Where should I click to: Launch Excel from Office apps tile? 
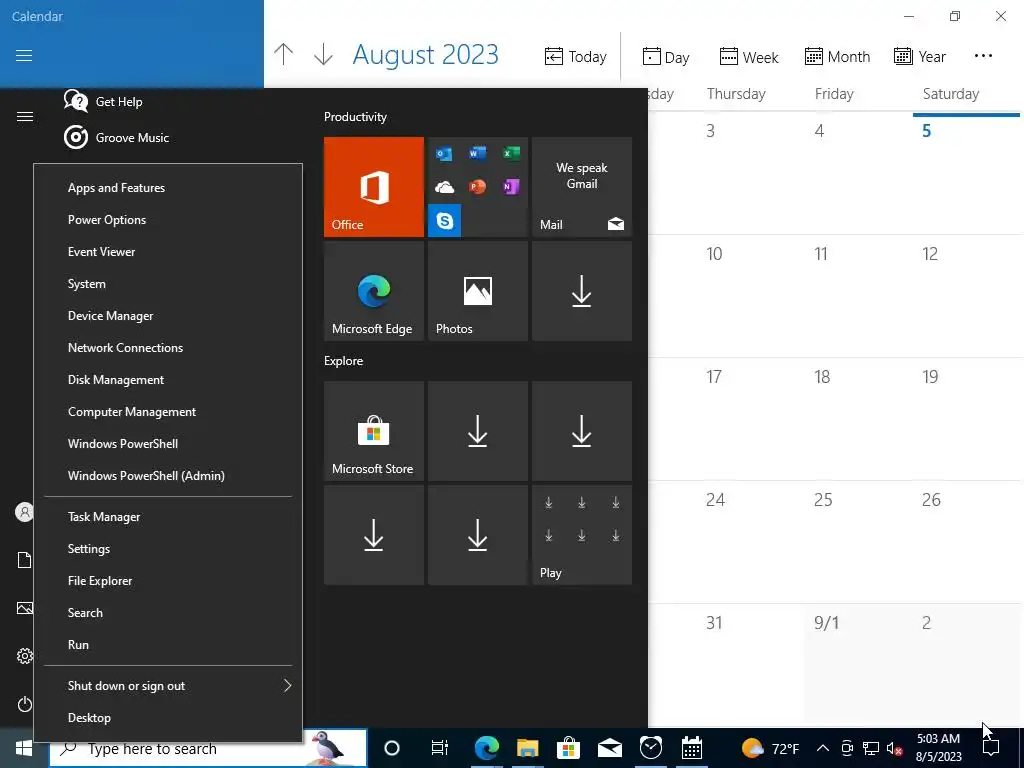pos(511,153)
